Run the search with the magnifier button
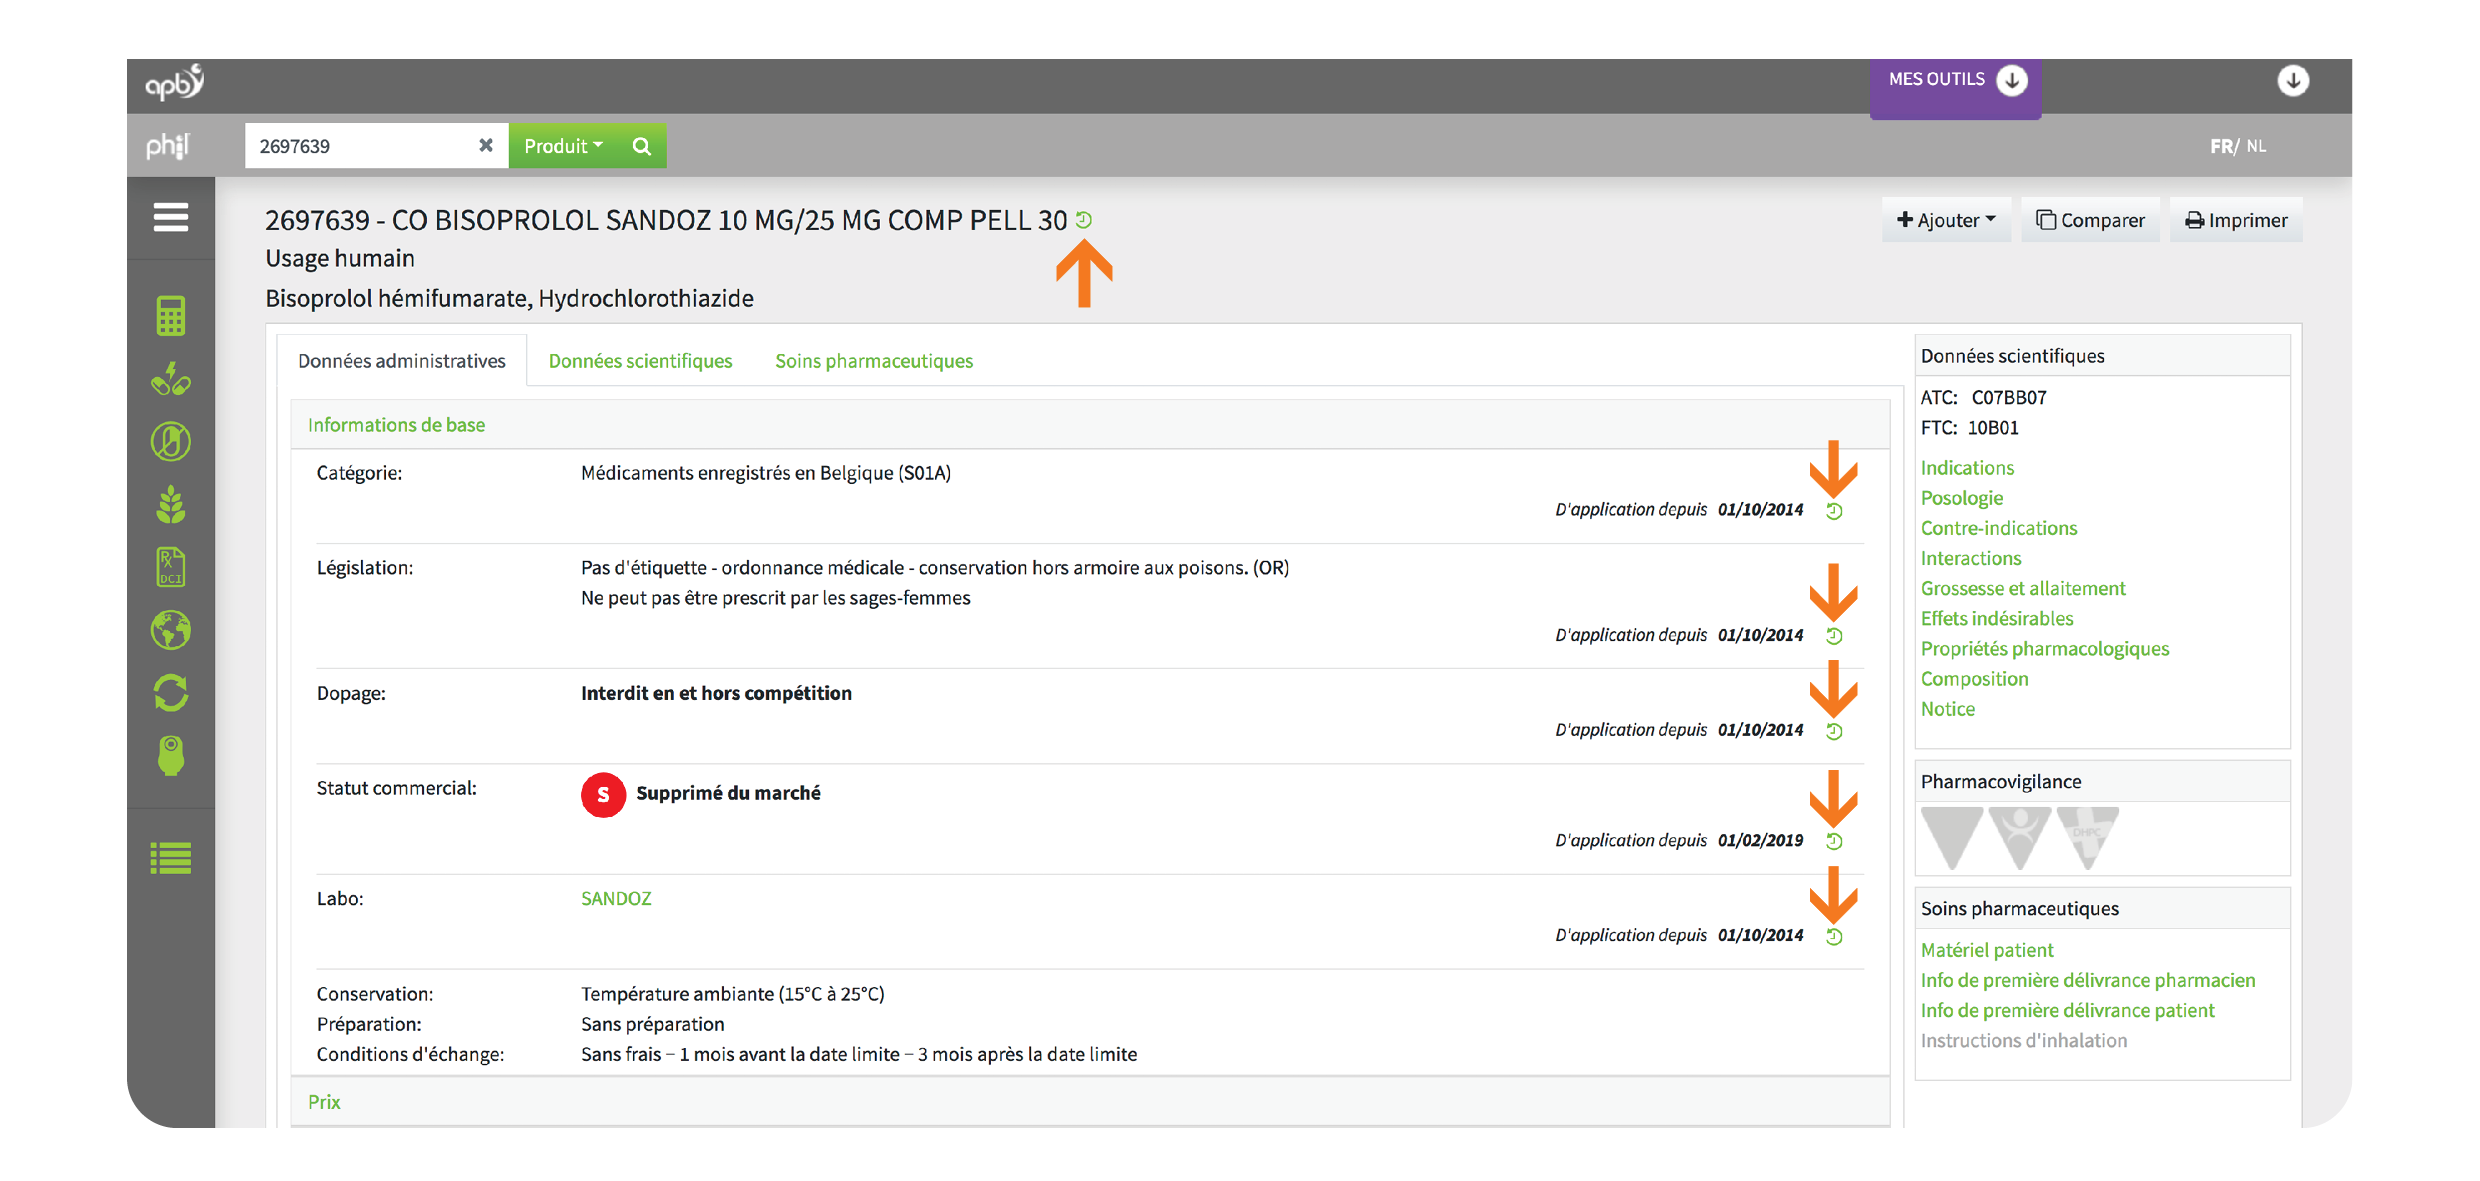Image resolution: width=2480 pixels, height=1181 pixels. [x=642, y=146]
